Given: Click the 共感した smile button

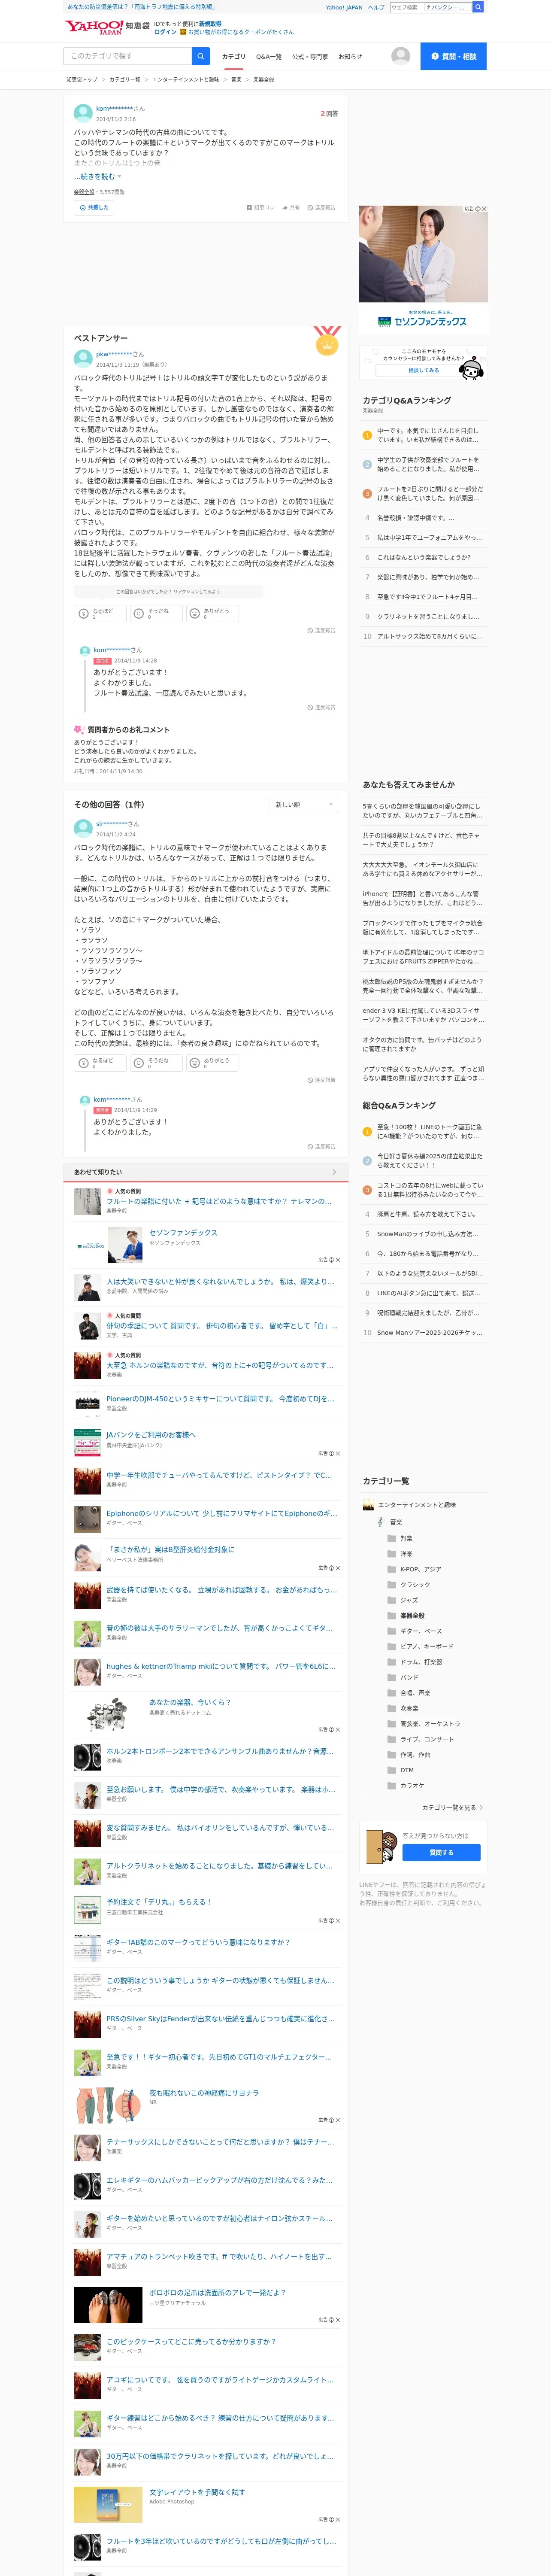Looking at the screenshot, I should [x=93, y=208].
